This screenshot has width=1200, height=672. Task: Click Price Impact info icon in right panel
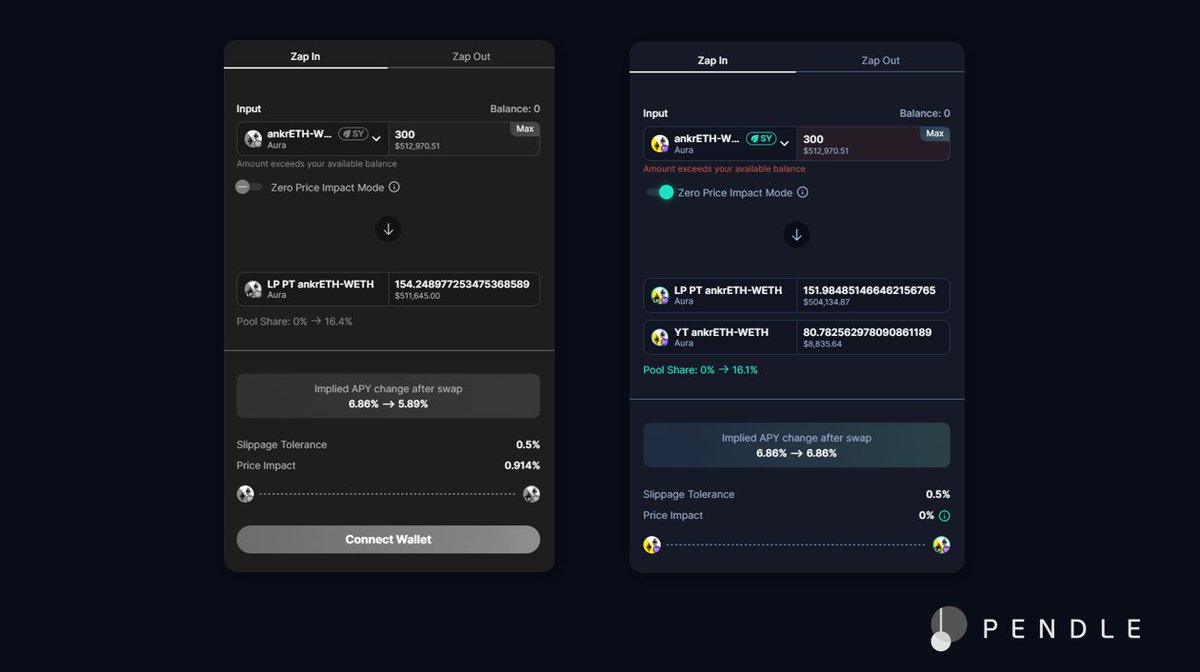944,516
